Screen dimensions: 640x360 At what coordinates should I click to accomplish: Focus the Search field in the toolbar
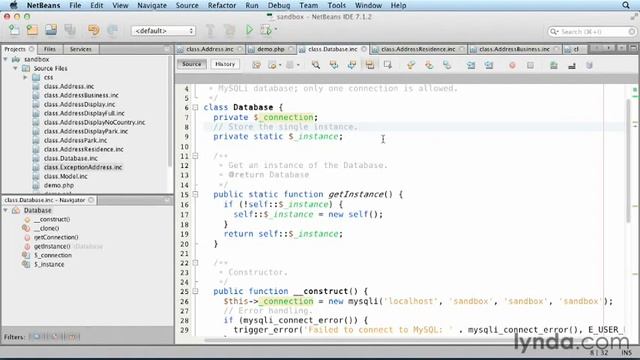(592, 31)
